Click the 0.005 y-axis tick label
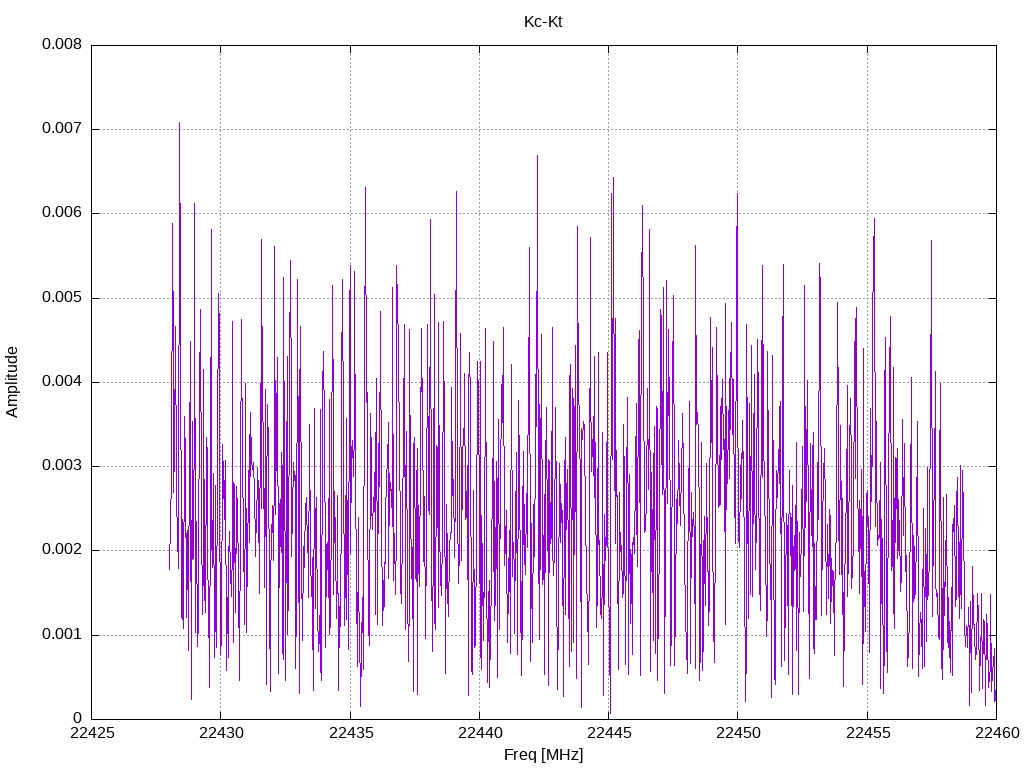The width and height of the screenshot is (1024, 768). pyautogui.click(x=62, y=298)
